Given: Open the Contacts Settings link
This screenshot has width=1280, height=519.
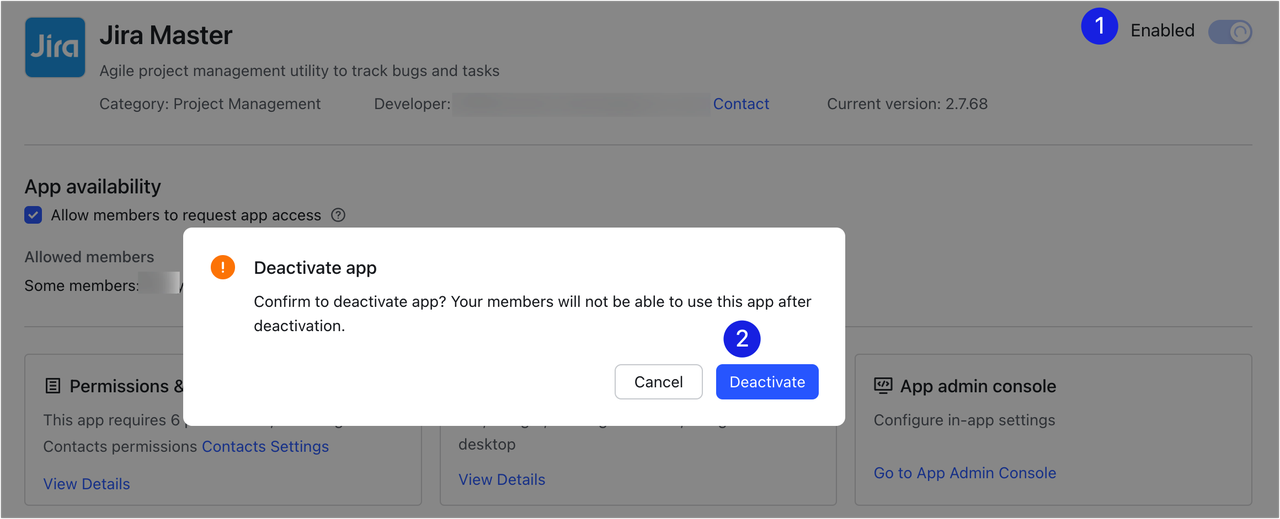Looking at the screenshot, I should [x=265, y=447].
